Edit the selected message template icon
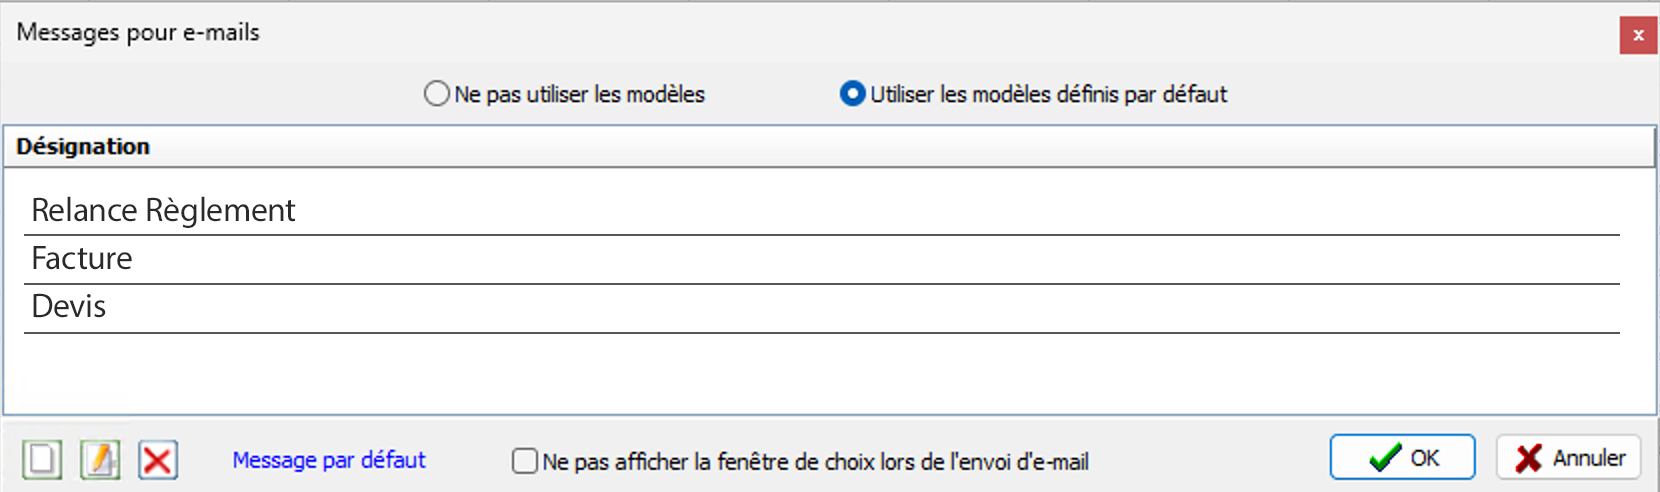Image resolution: width=1660 pixels, height=492 pixels. coord(100,460)
